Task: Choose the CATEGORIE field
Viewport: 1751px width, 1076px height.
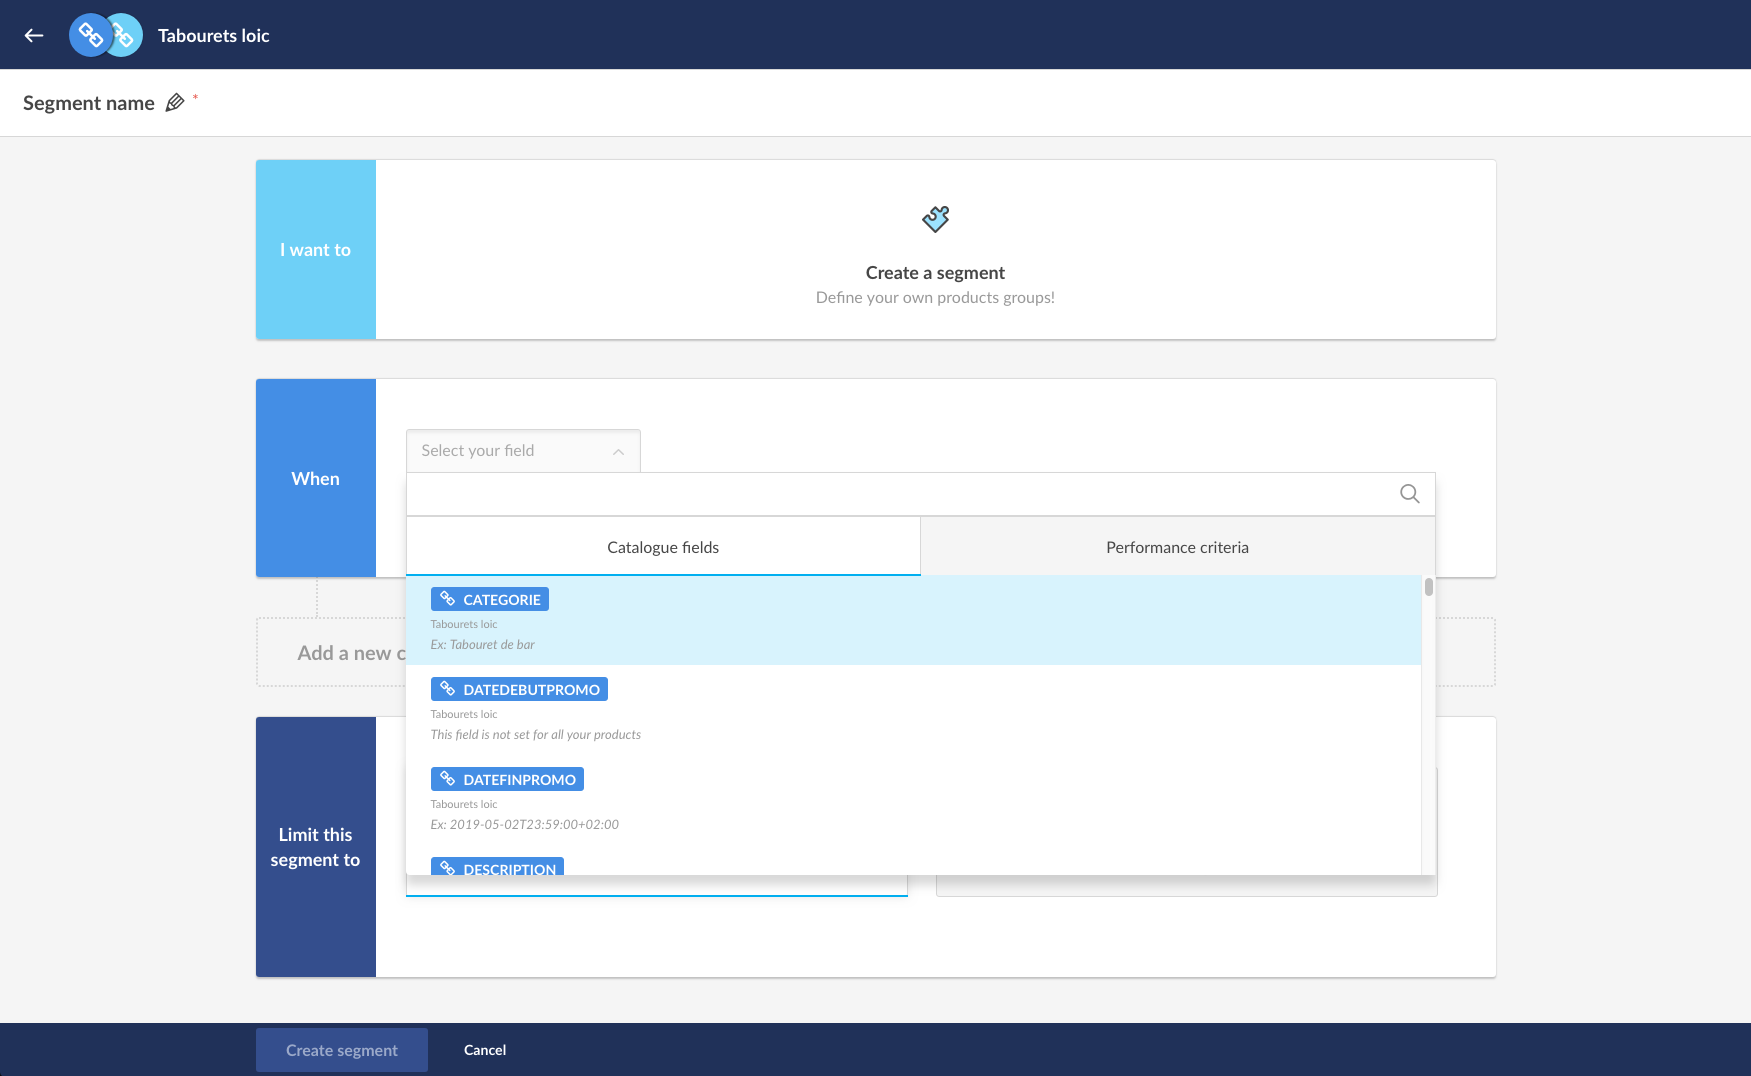Action: click(x=913, y=620)
